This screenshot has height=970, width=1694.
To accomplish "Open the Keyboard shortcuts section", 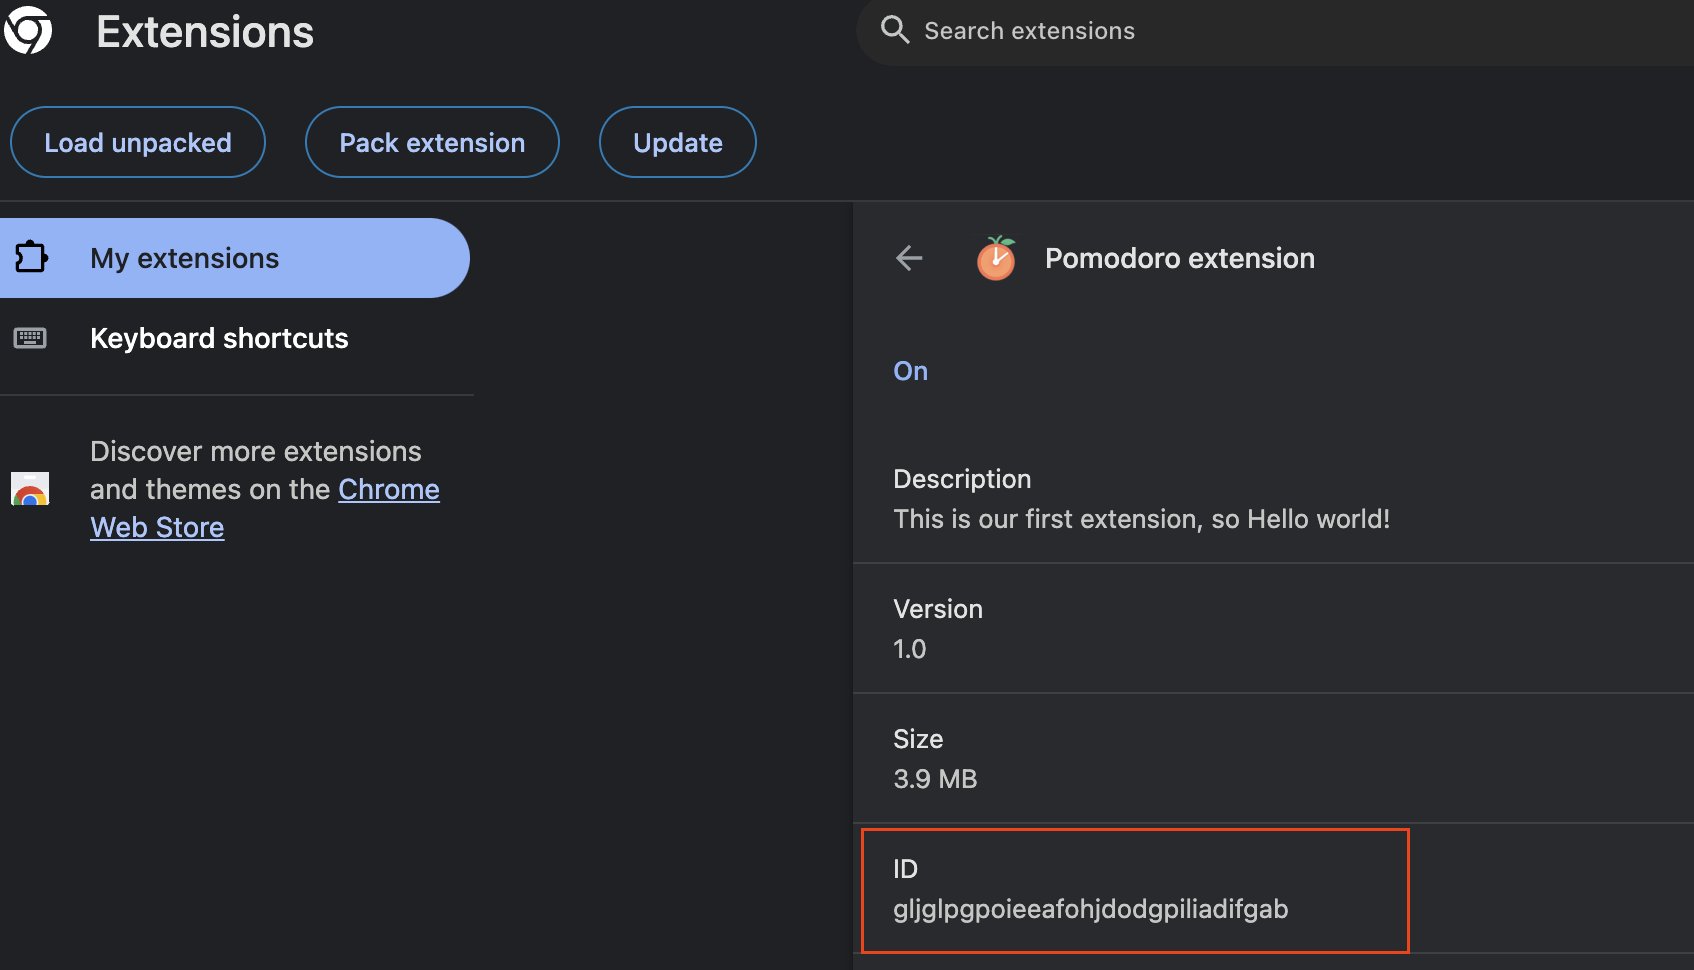I will point(234,338).
